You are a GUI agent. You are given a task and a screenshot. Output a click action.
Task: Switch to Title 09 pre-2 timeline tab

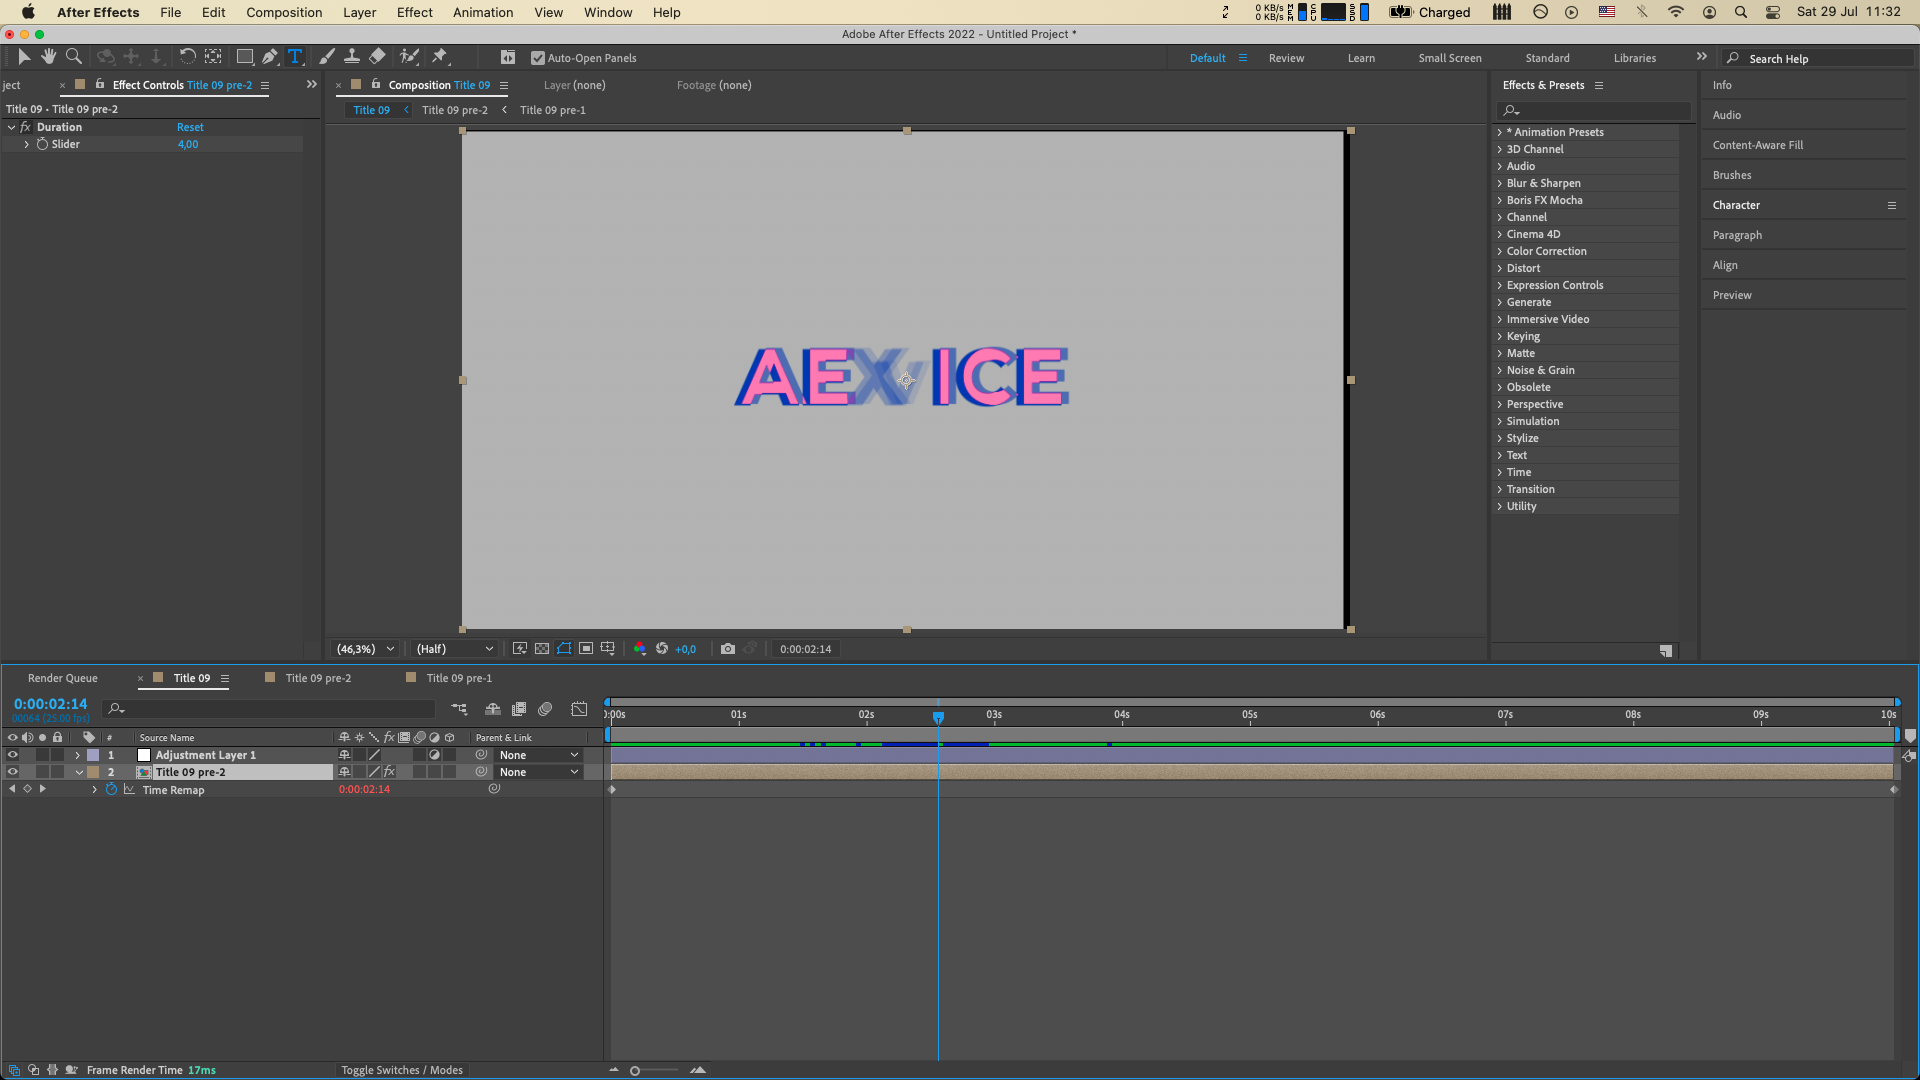(x=317, y=678)
